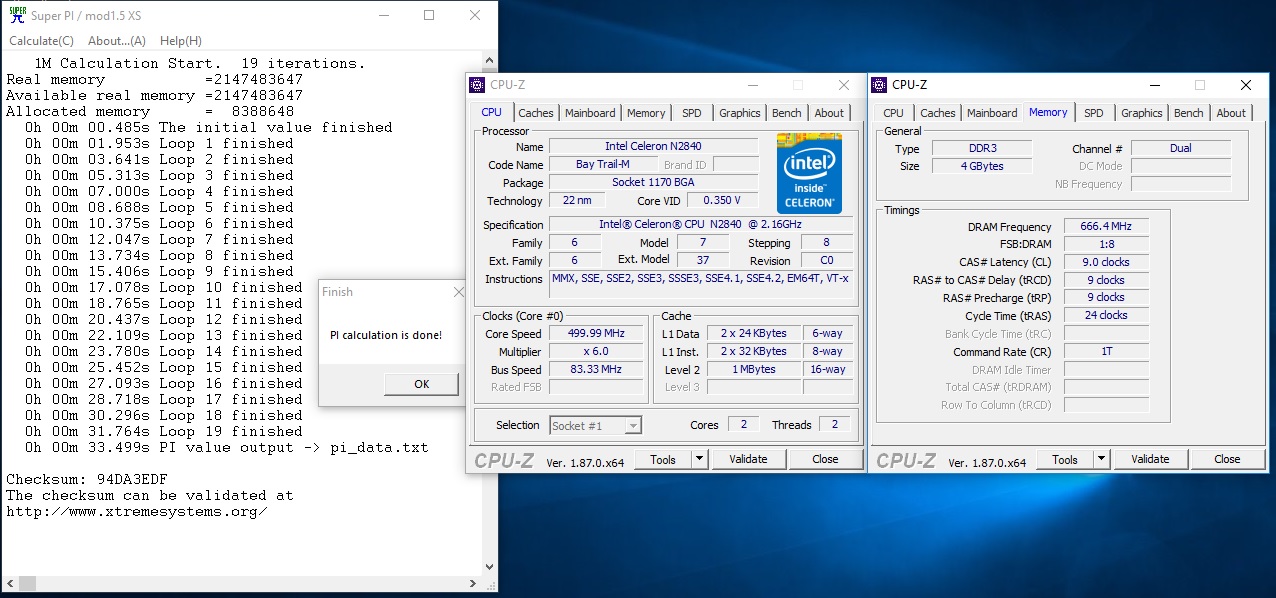Click the Loop 19 finished line
Image resolution: width=1276 pixels, height=598 pixels.
[164, 431]
